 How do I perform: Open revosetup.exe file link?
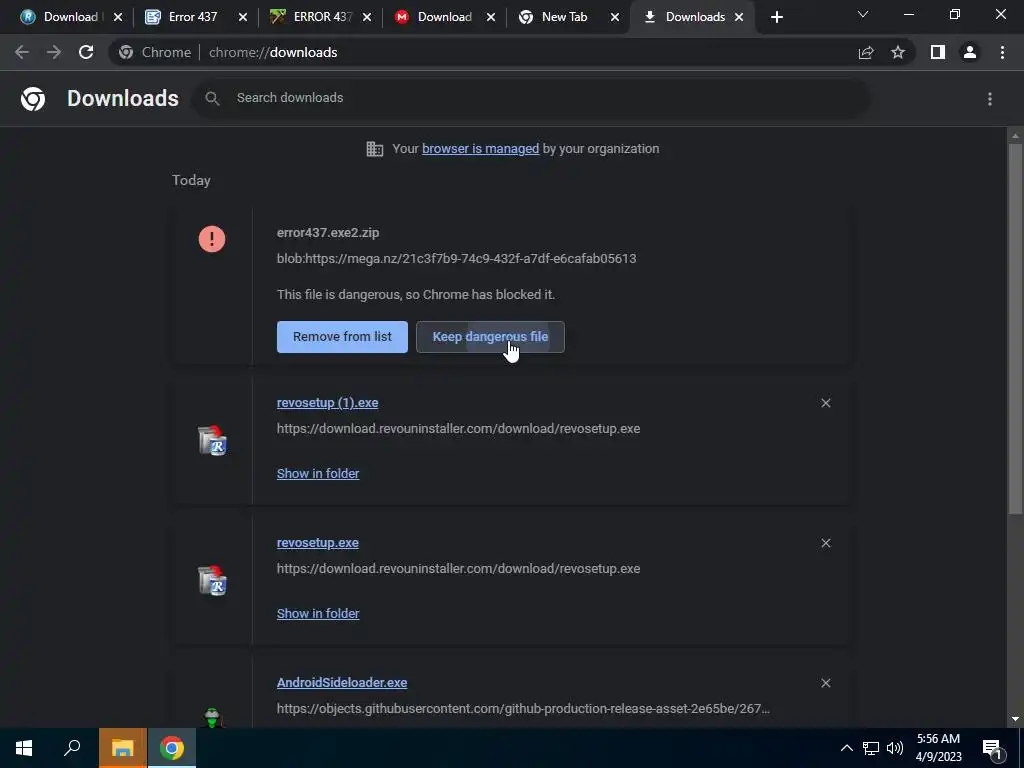click(x=317, y=543)
